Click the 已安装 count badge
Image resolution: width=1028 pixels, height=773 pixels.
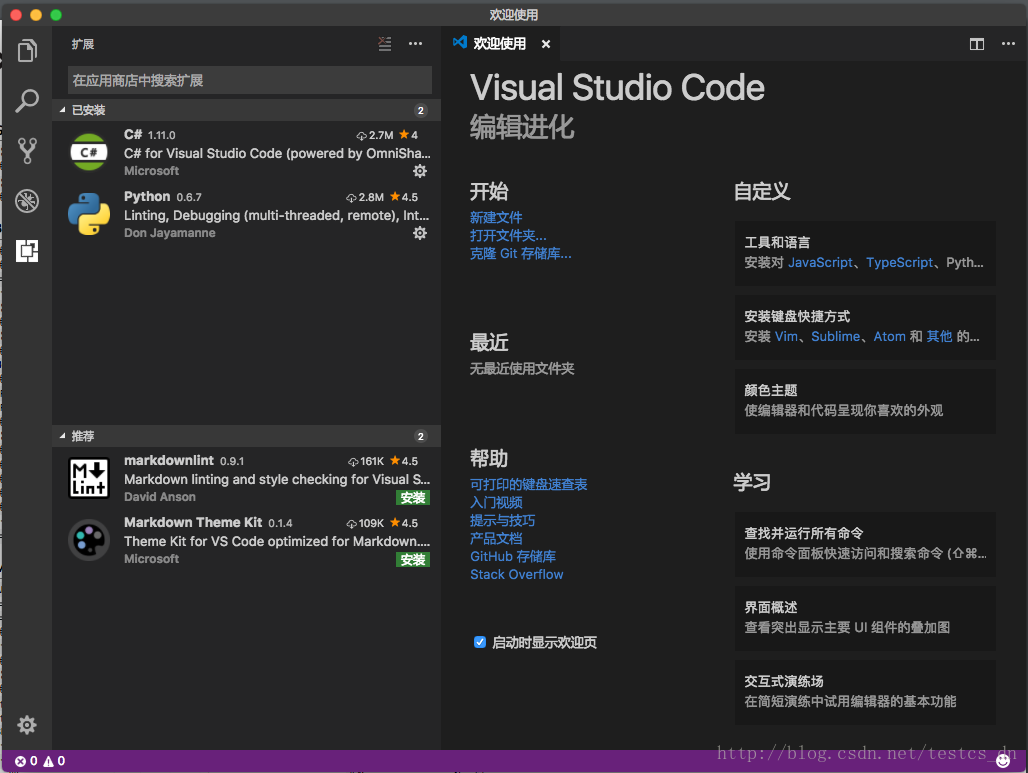pyautogui.click(x=420, y=110)
